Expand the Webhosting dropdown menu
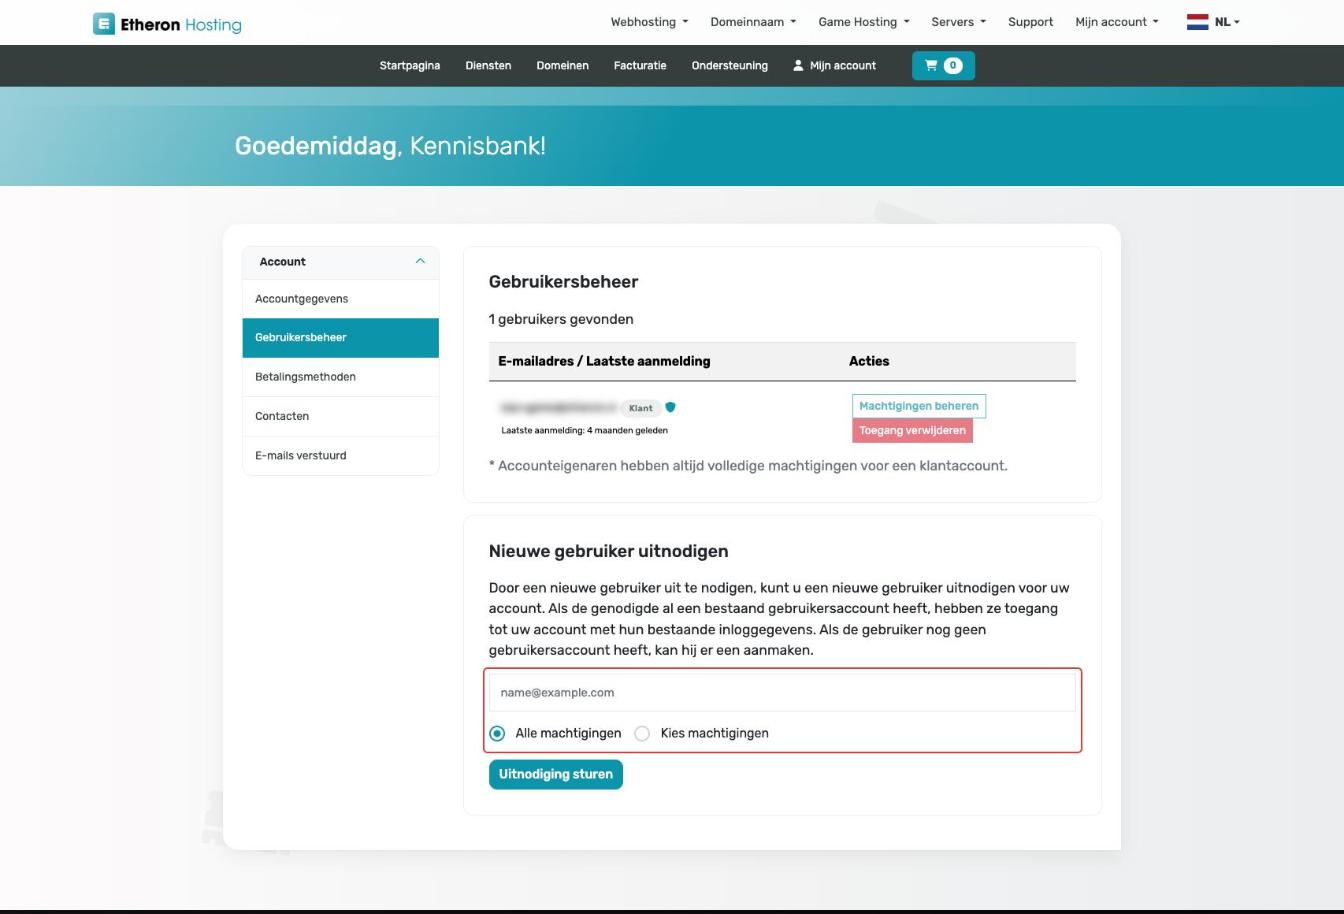The height and width of the screenshot is (914, 1344). pos(649,22)
